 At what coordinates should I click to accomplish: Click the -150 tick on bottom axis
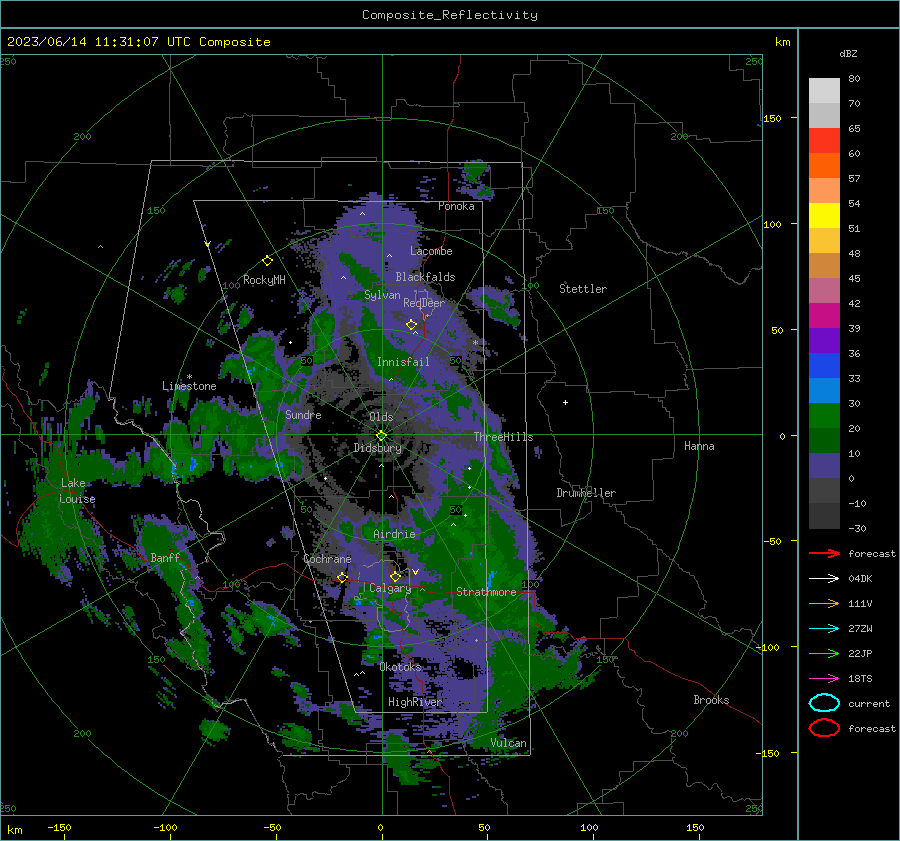point(59,827)
